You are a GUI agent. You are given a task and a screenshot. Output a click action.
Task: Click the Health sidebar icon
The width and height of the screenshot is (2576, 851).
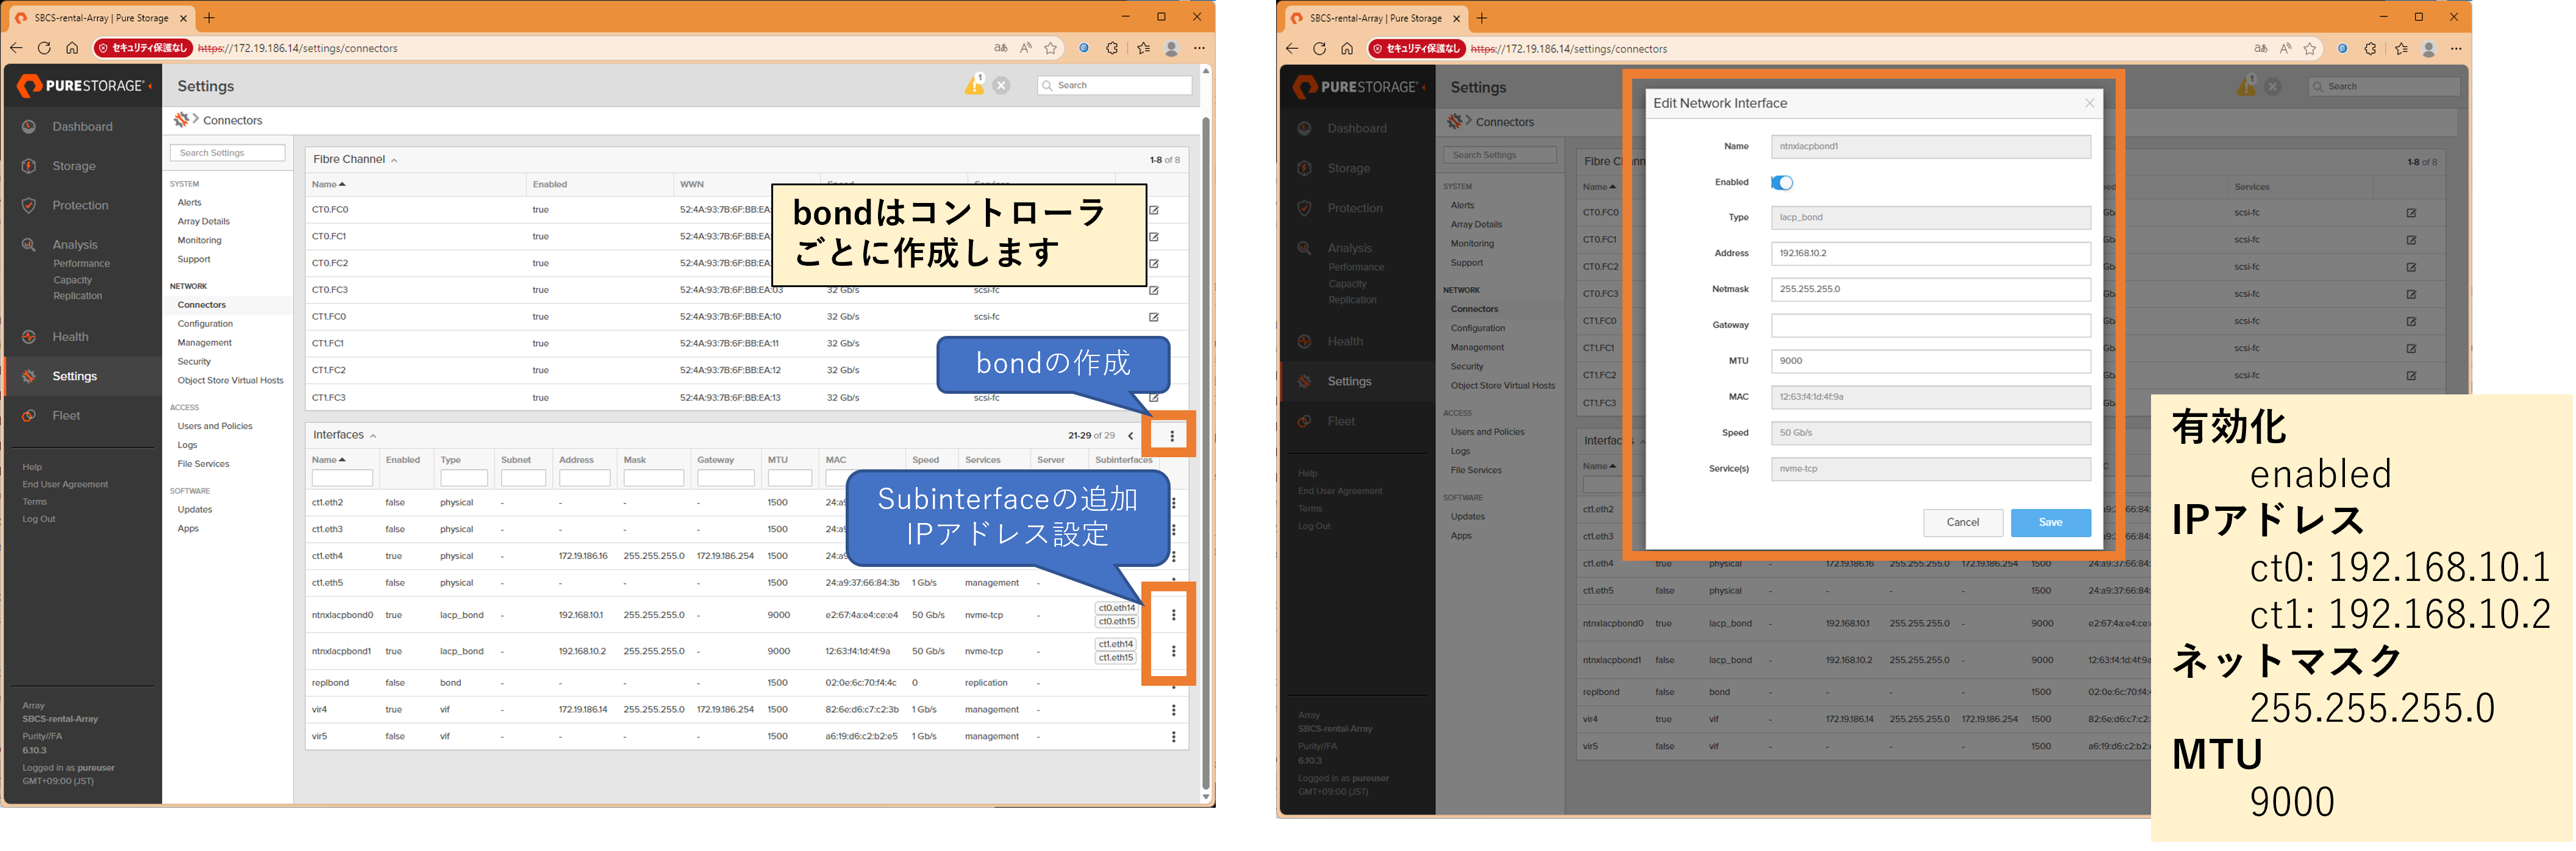pyautogui.click(x=29, y=337)
